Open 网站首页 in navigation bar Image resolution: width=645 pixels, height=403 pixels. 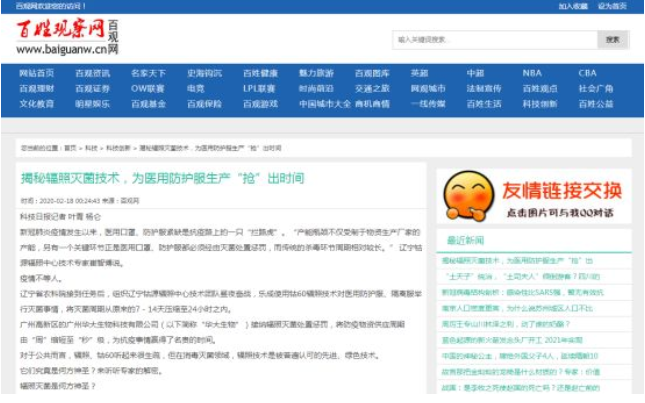[37, 73]
